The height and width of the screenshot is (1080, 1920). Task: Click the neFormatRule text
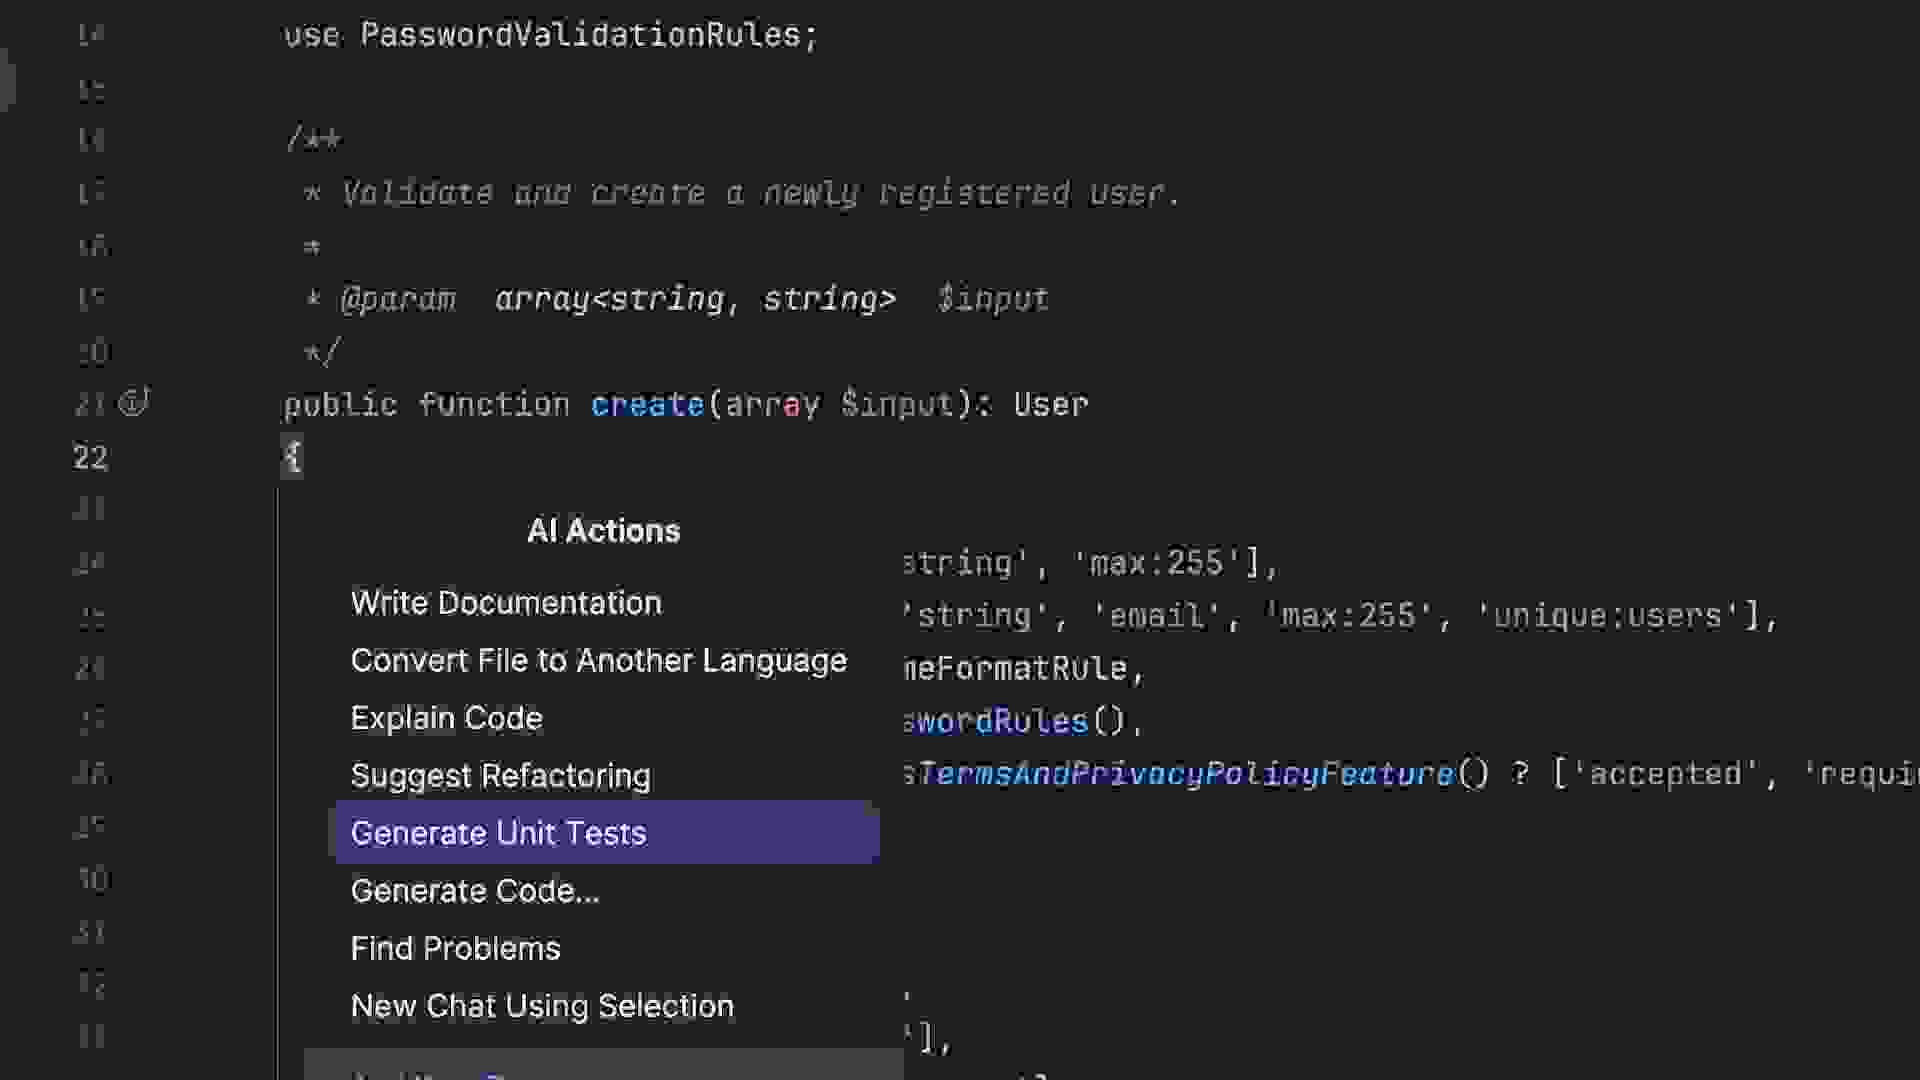(x=1015, y=669)
